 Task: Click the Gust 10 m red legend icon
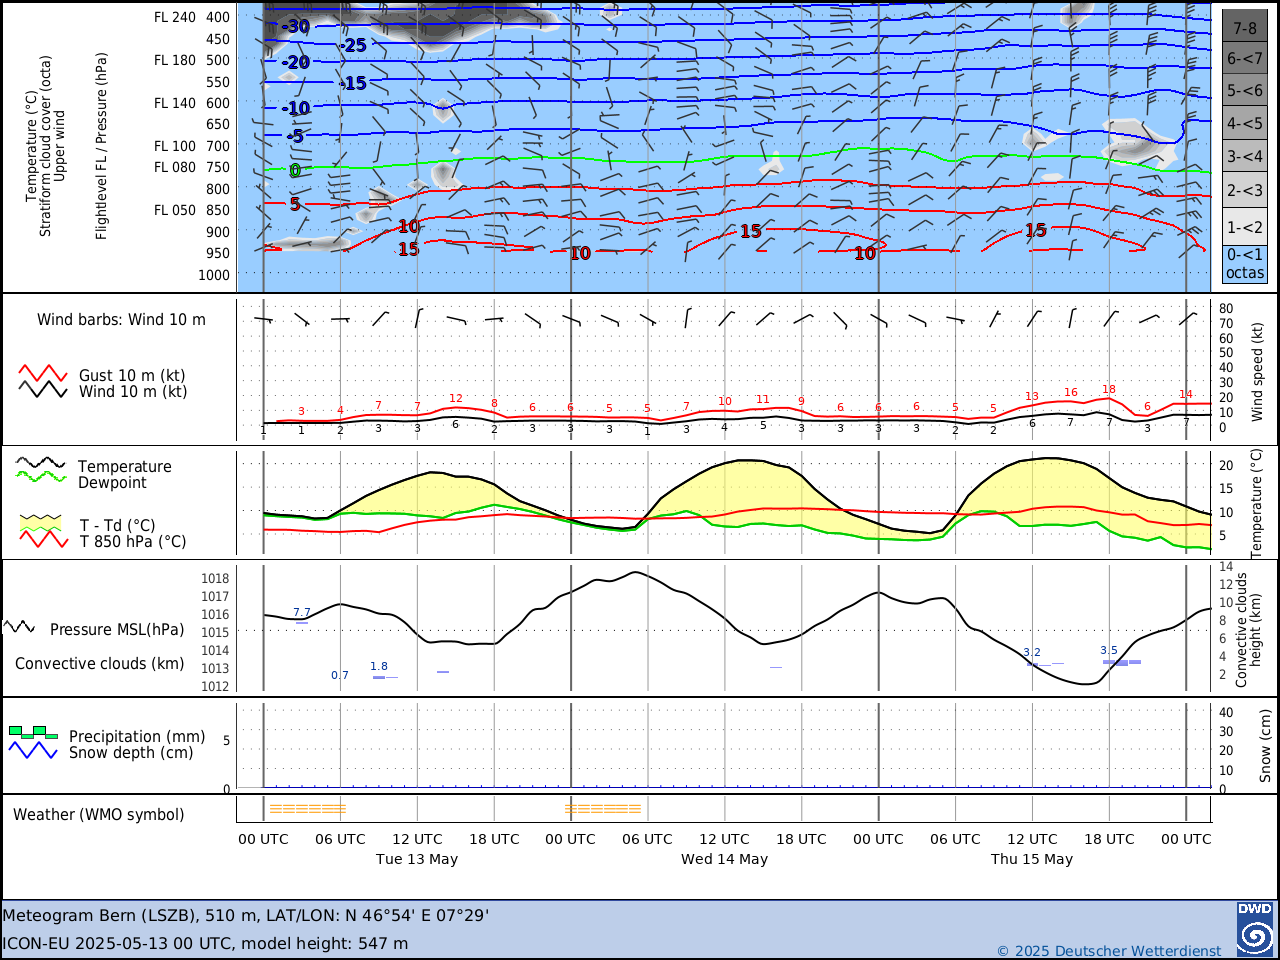pos(43,373)
